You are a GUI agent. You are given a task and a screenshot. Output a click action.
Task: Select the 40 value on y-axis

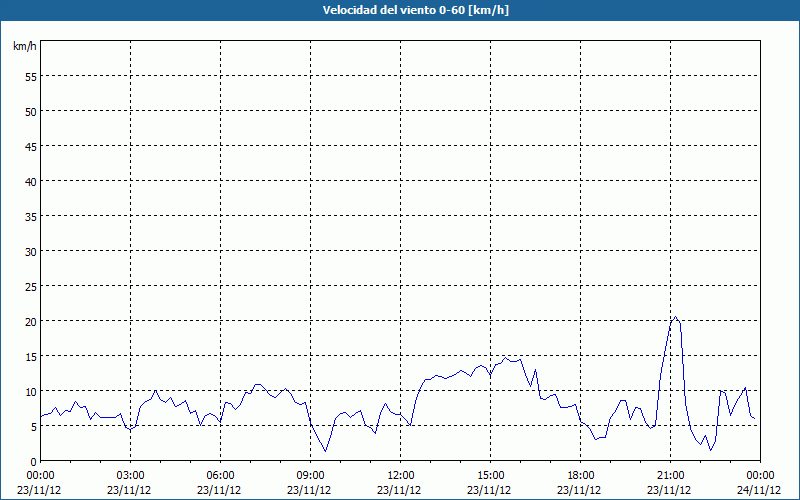(31, 181)
